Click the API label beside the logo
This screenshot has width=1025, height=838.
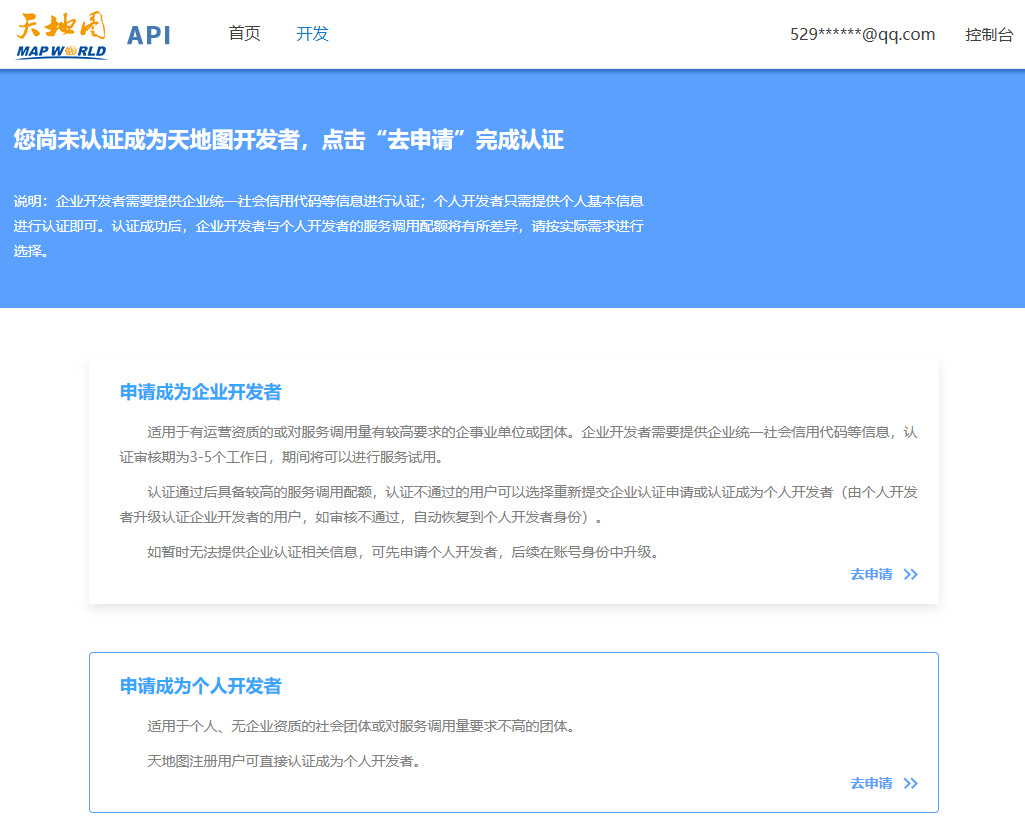point(149,35)
